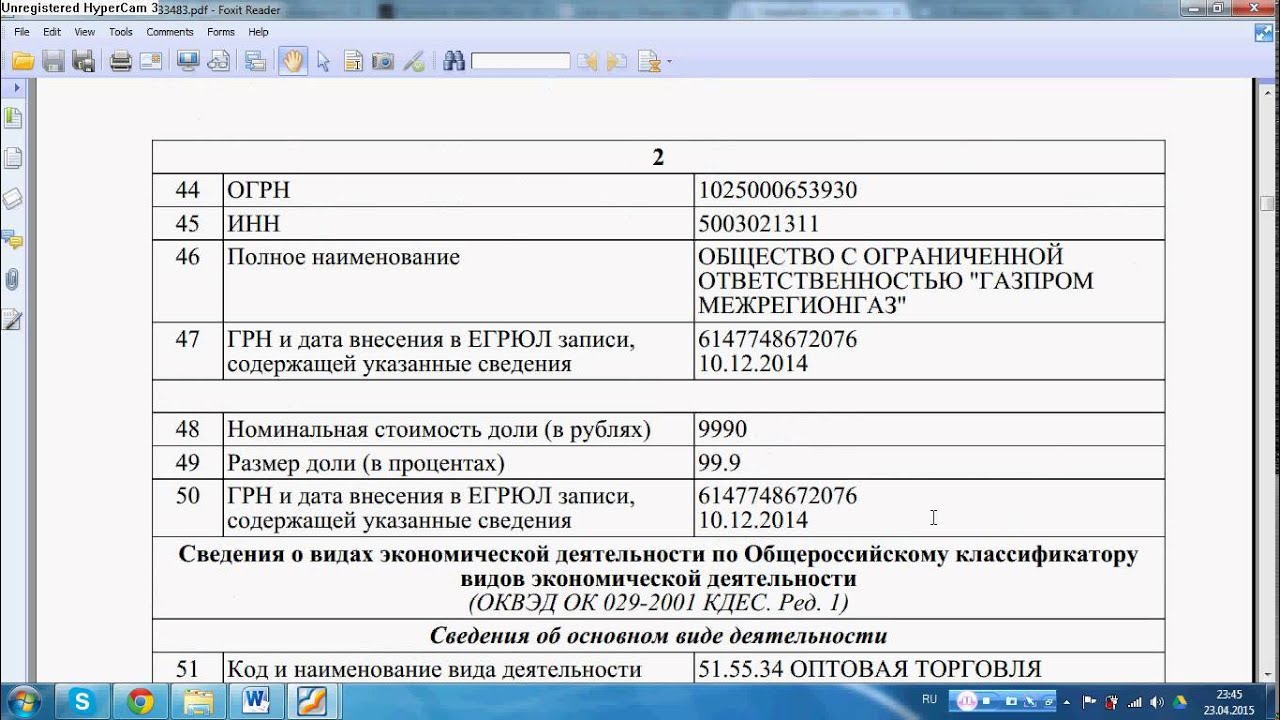Click the pen with green check icon
1280x720 pixels.
(413, 62)
